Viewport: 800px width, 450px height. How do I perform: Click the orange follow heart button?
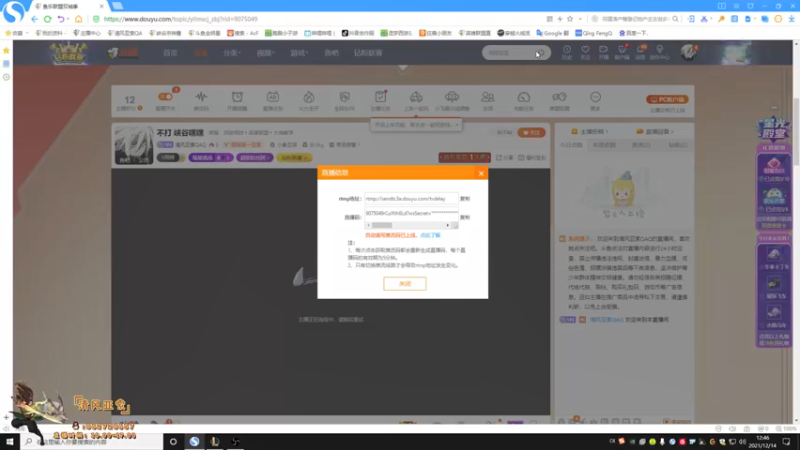(531, 133)
